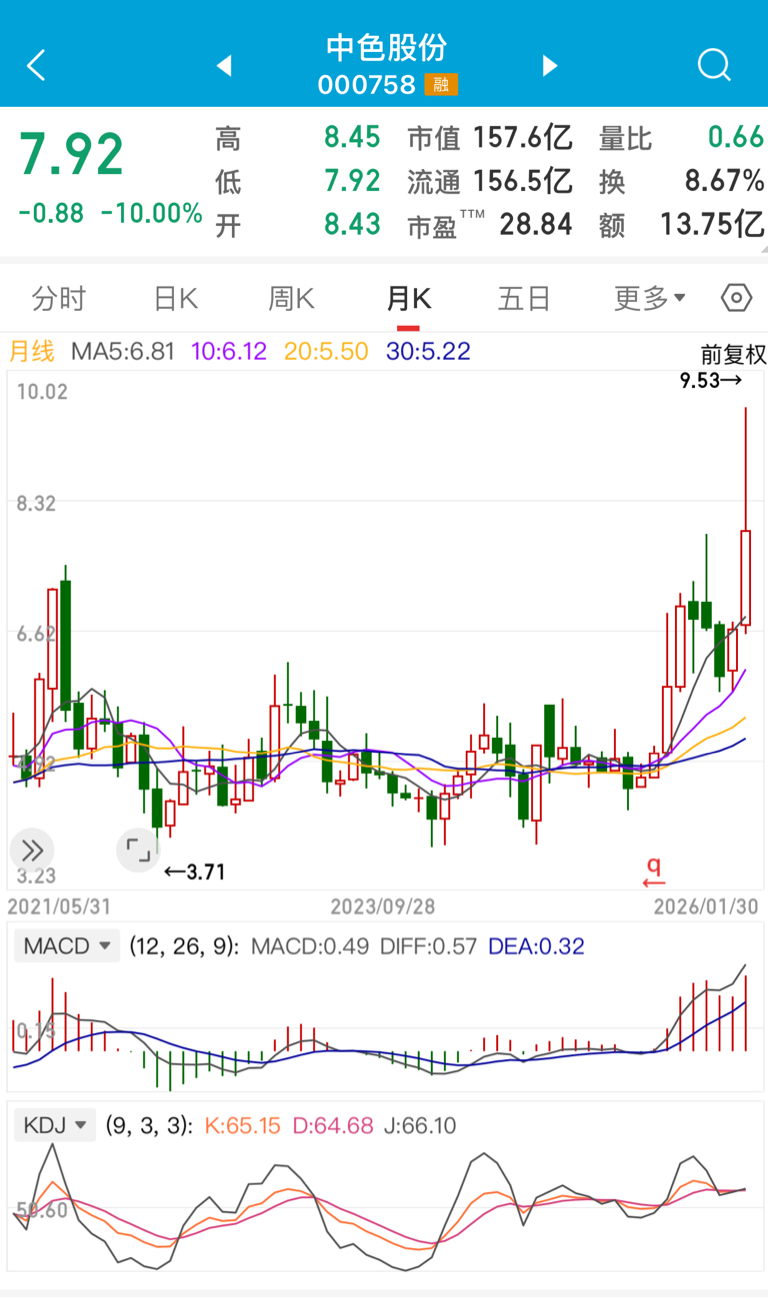Viewport: 768px width, 1298px height.
Task: Switch to previous stock with left triangle
Action: coord(225,66)
